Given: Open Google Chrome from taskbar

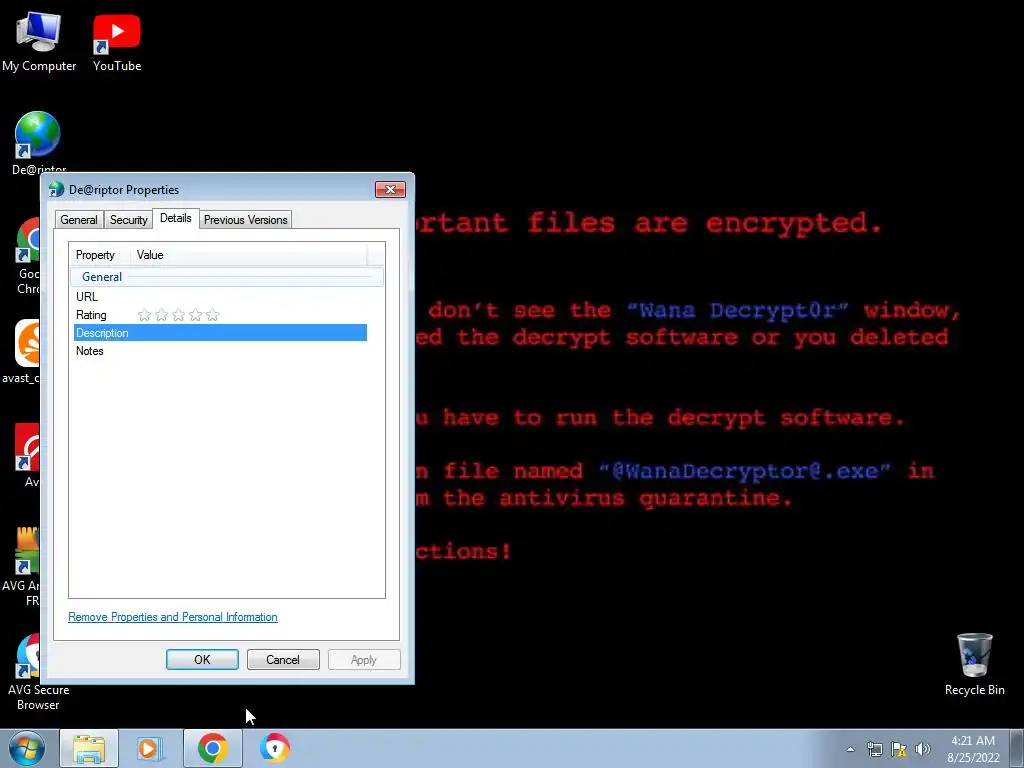Looking at the screenshot, I should (212, 748).
